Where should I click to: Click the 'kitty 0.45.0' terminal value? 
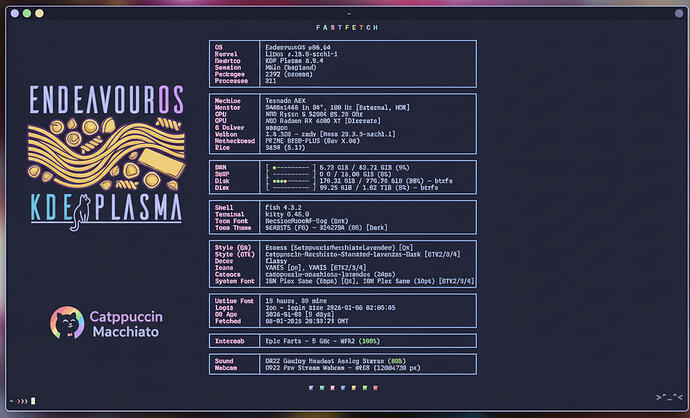287,214
